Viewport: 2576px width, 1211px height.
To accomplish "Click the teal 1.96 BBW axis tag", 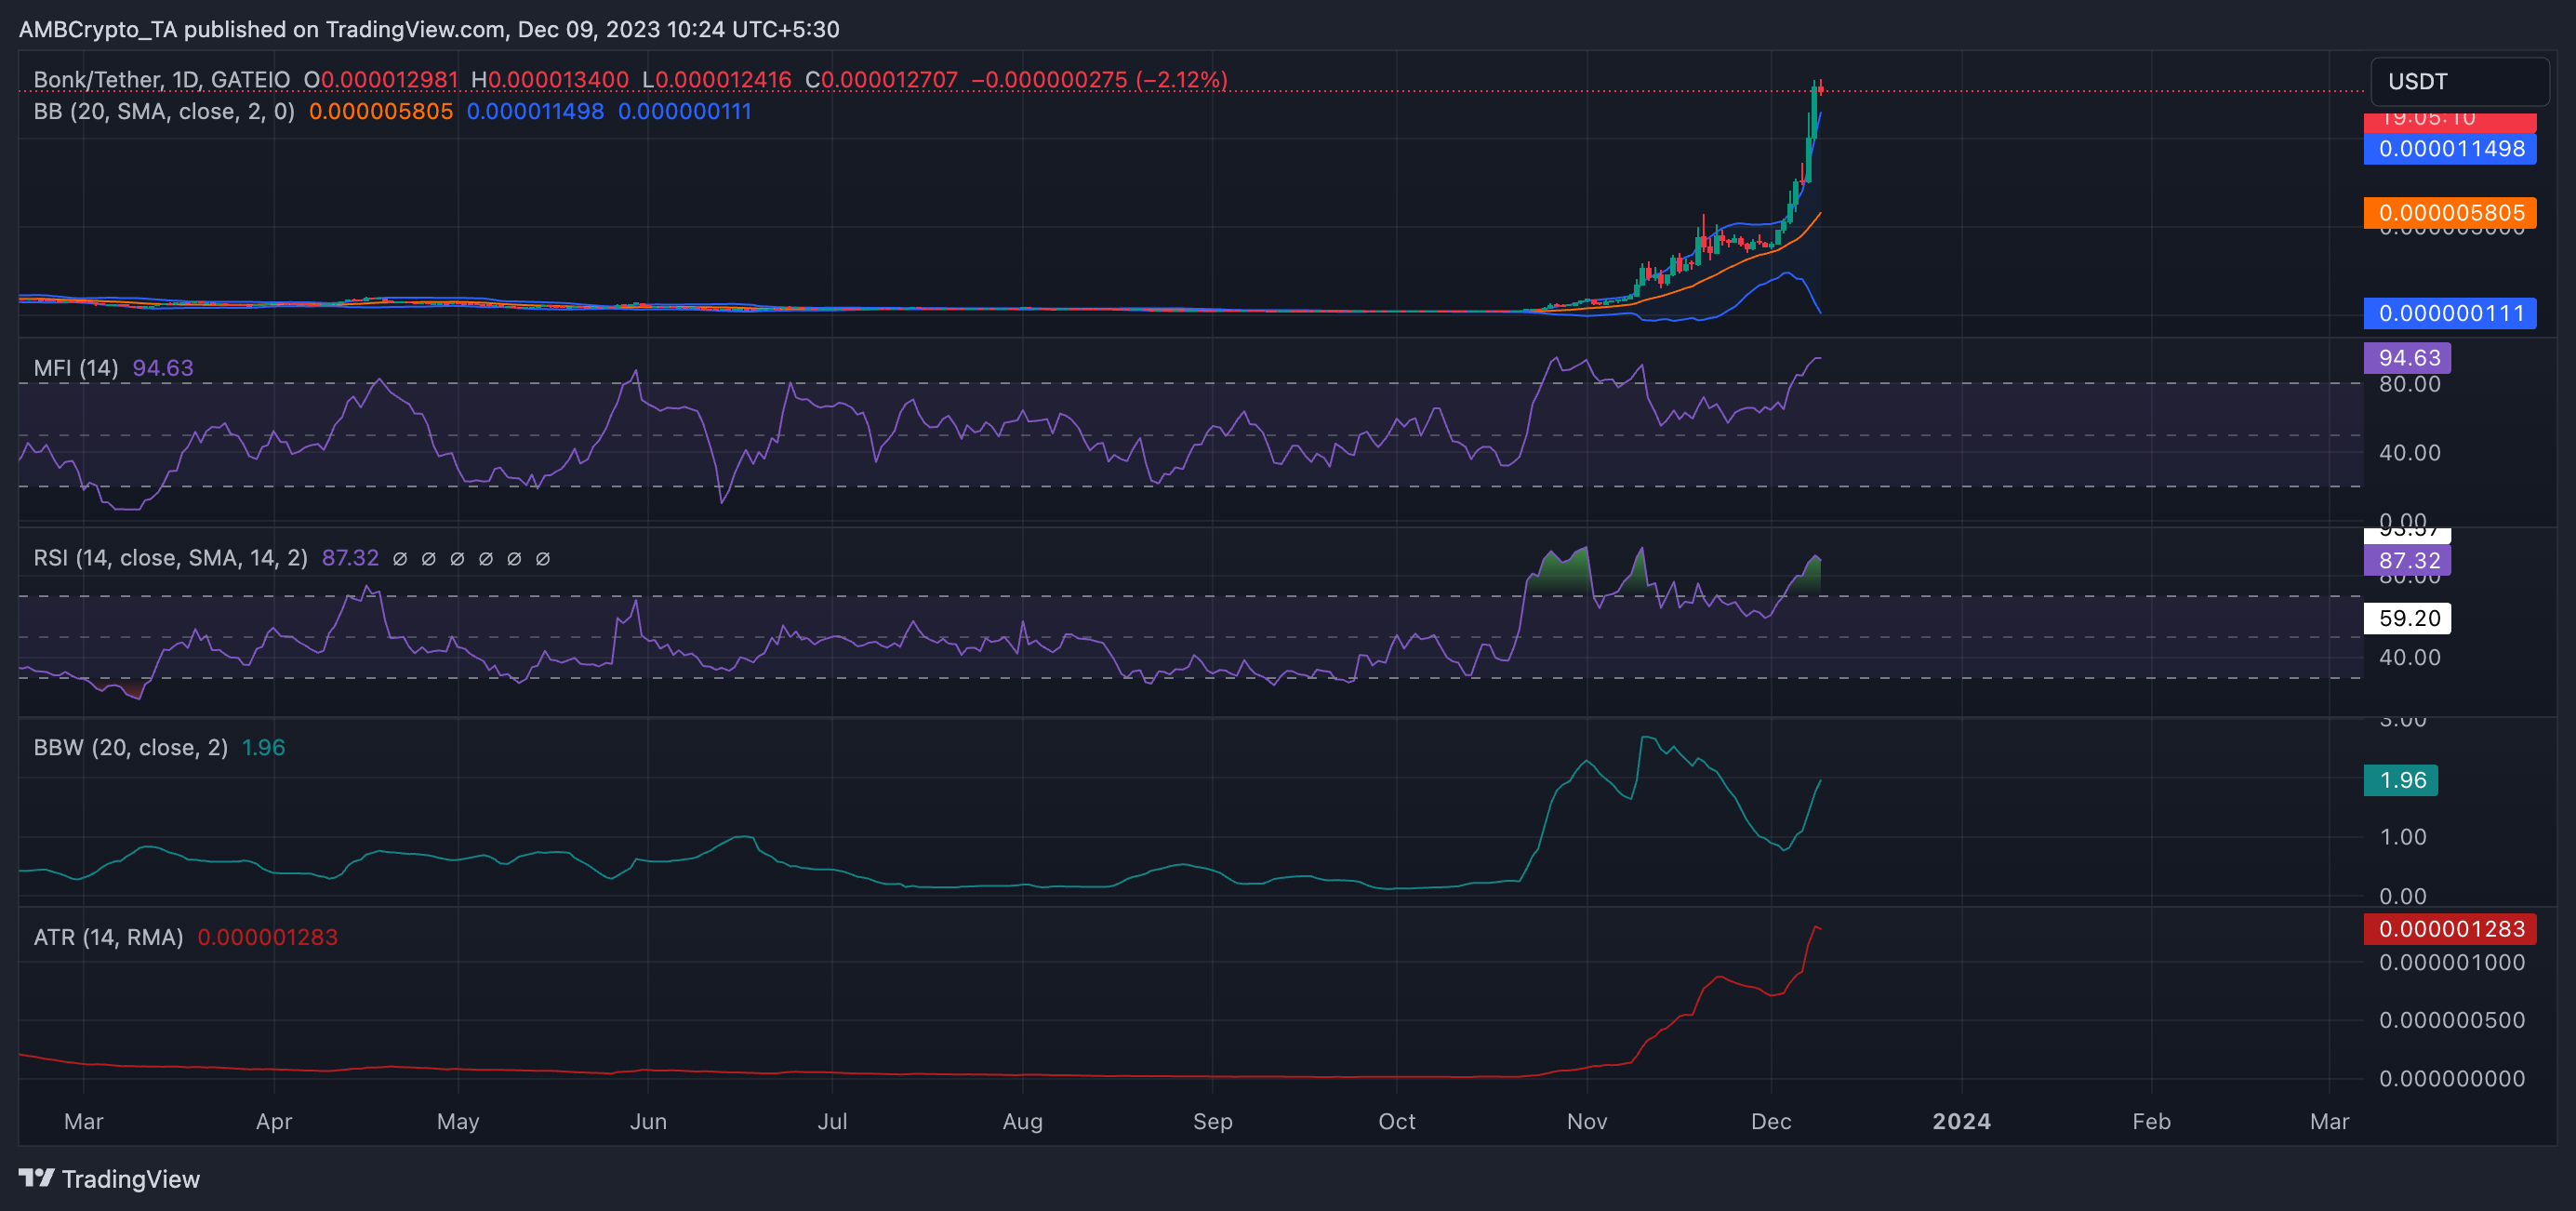I will point(2400,780).
